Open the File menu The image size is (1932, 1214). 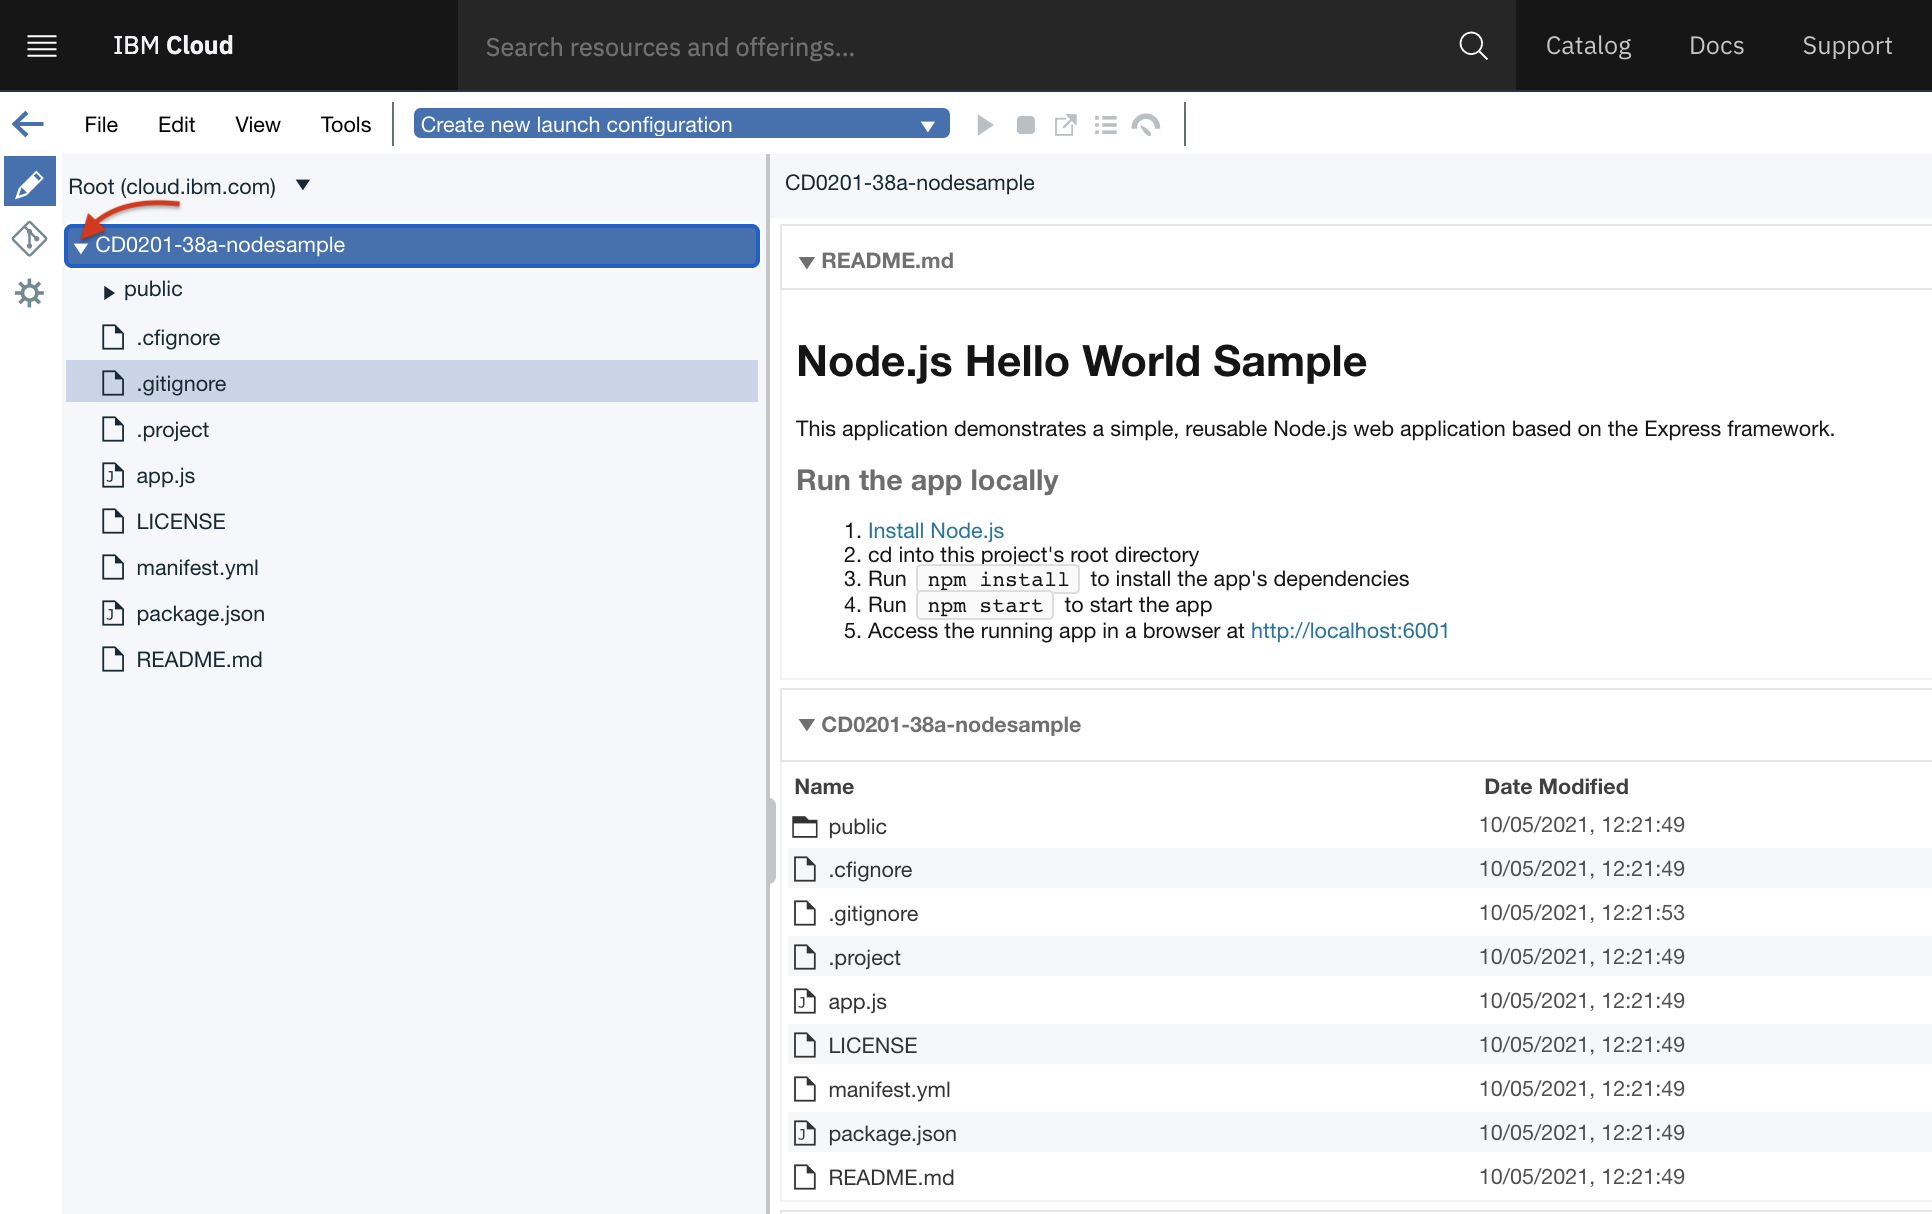[x=101, y=125]
